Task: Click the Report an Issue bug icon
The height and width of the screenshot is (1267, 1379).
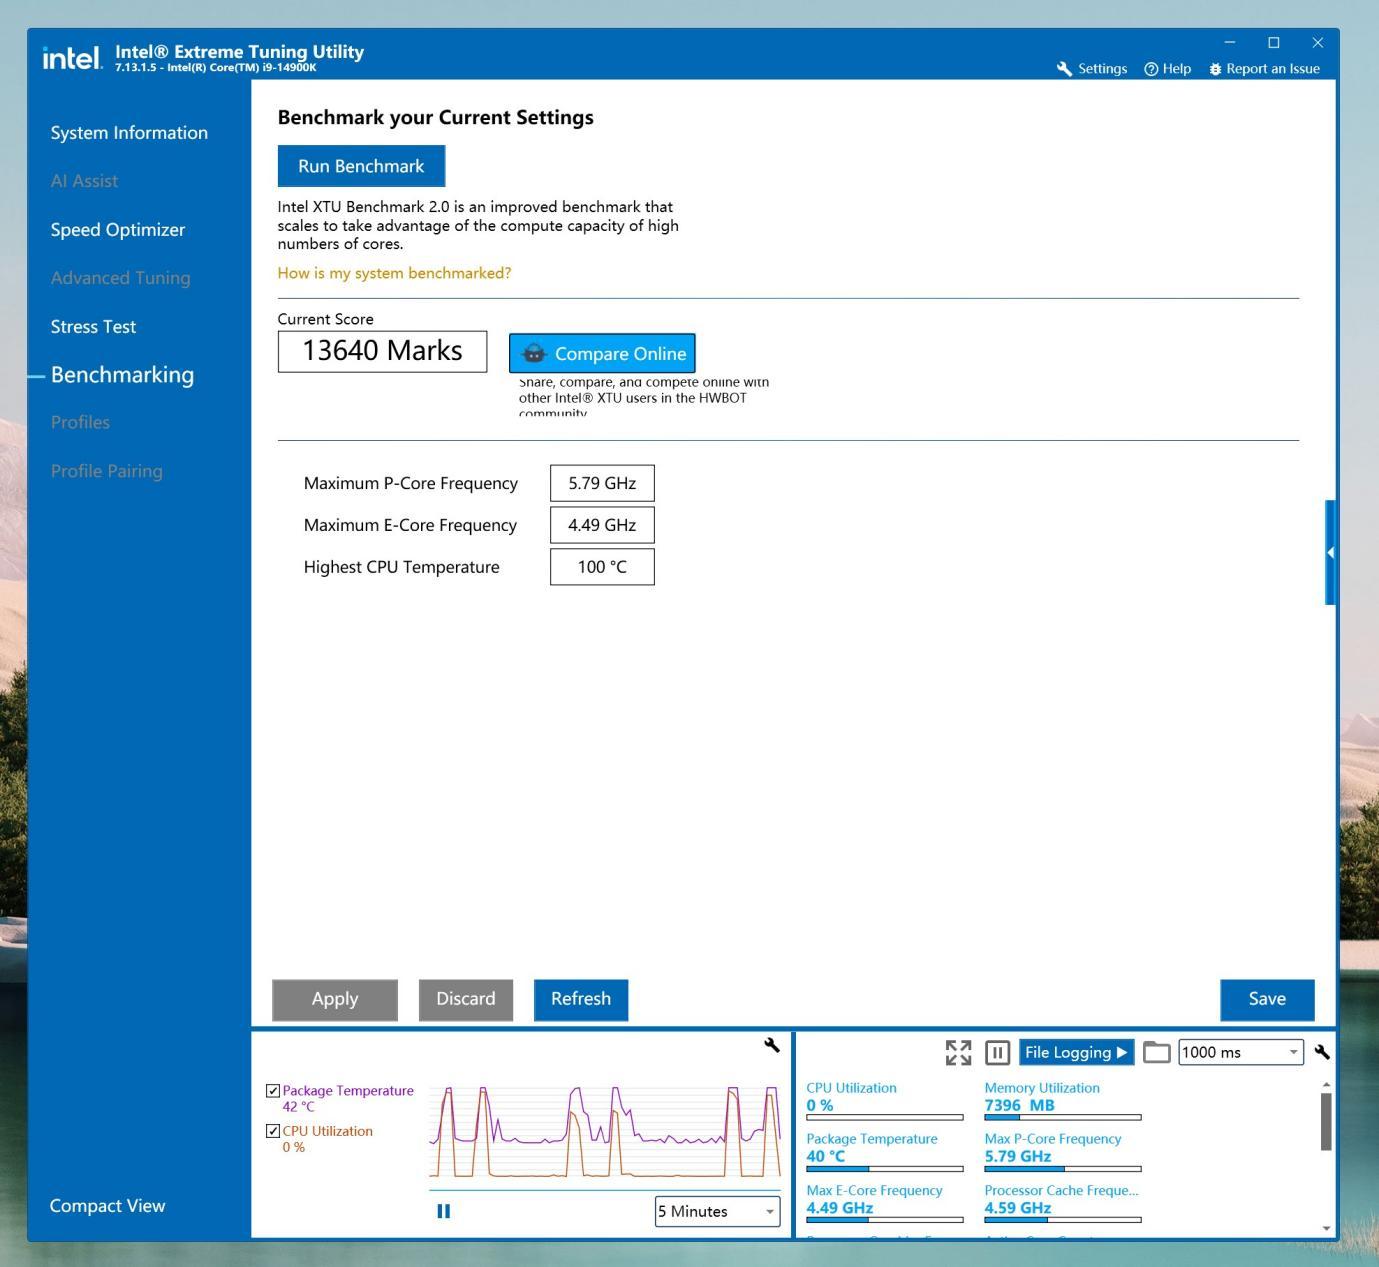Action: 1215,69
